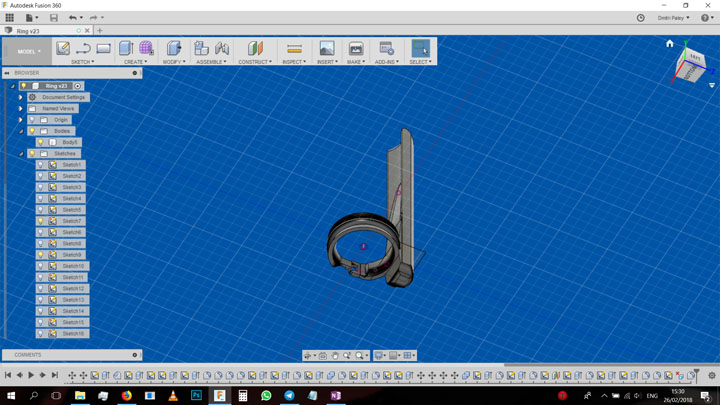This screenshot has width=720, height=405.
Task: Open the Job Status clock icon
Action: click(641, 18)
